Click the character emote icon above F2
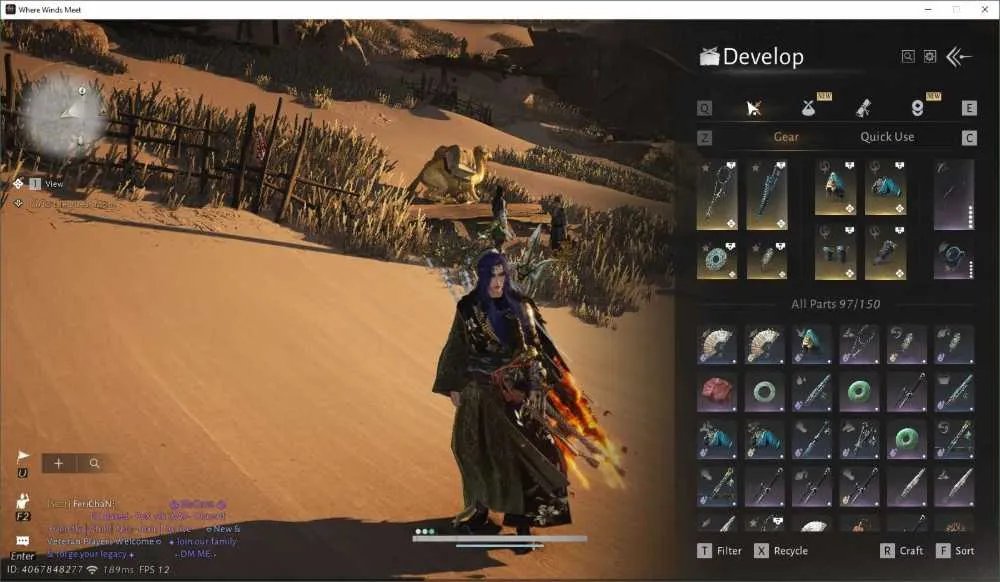This screenshot has width=1000, height=582. (23, 500)
